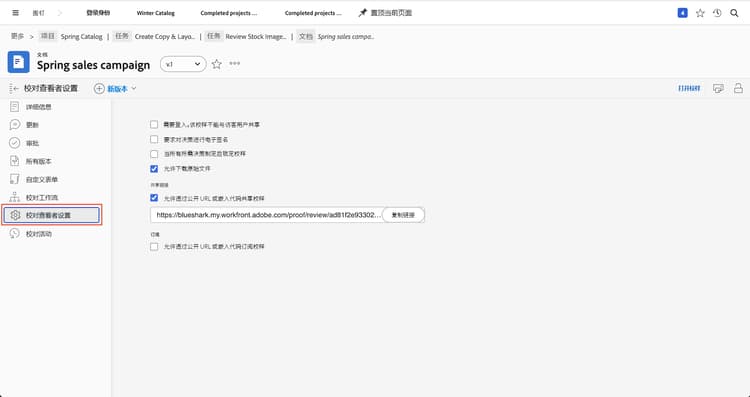This screenshot has height=397, width=750.
Task: Toggle the electronic signature checkbox
Action: (154, 139)
